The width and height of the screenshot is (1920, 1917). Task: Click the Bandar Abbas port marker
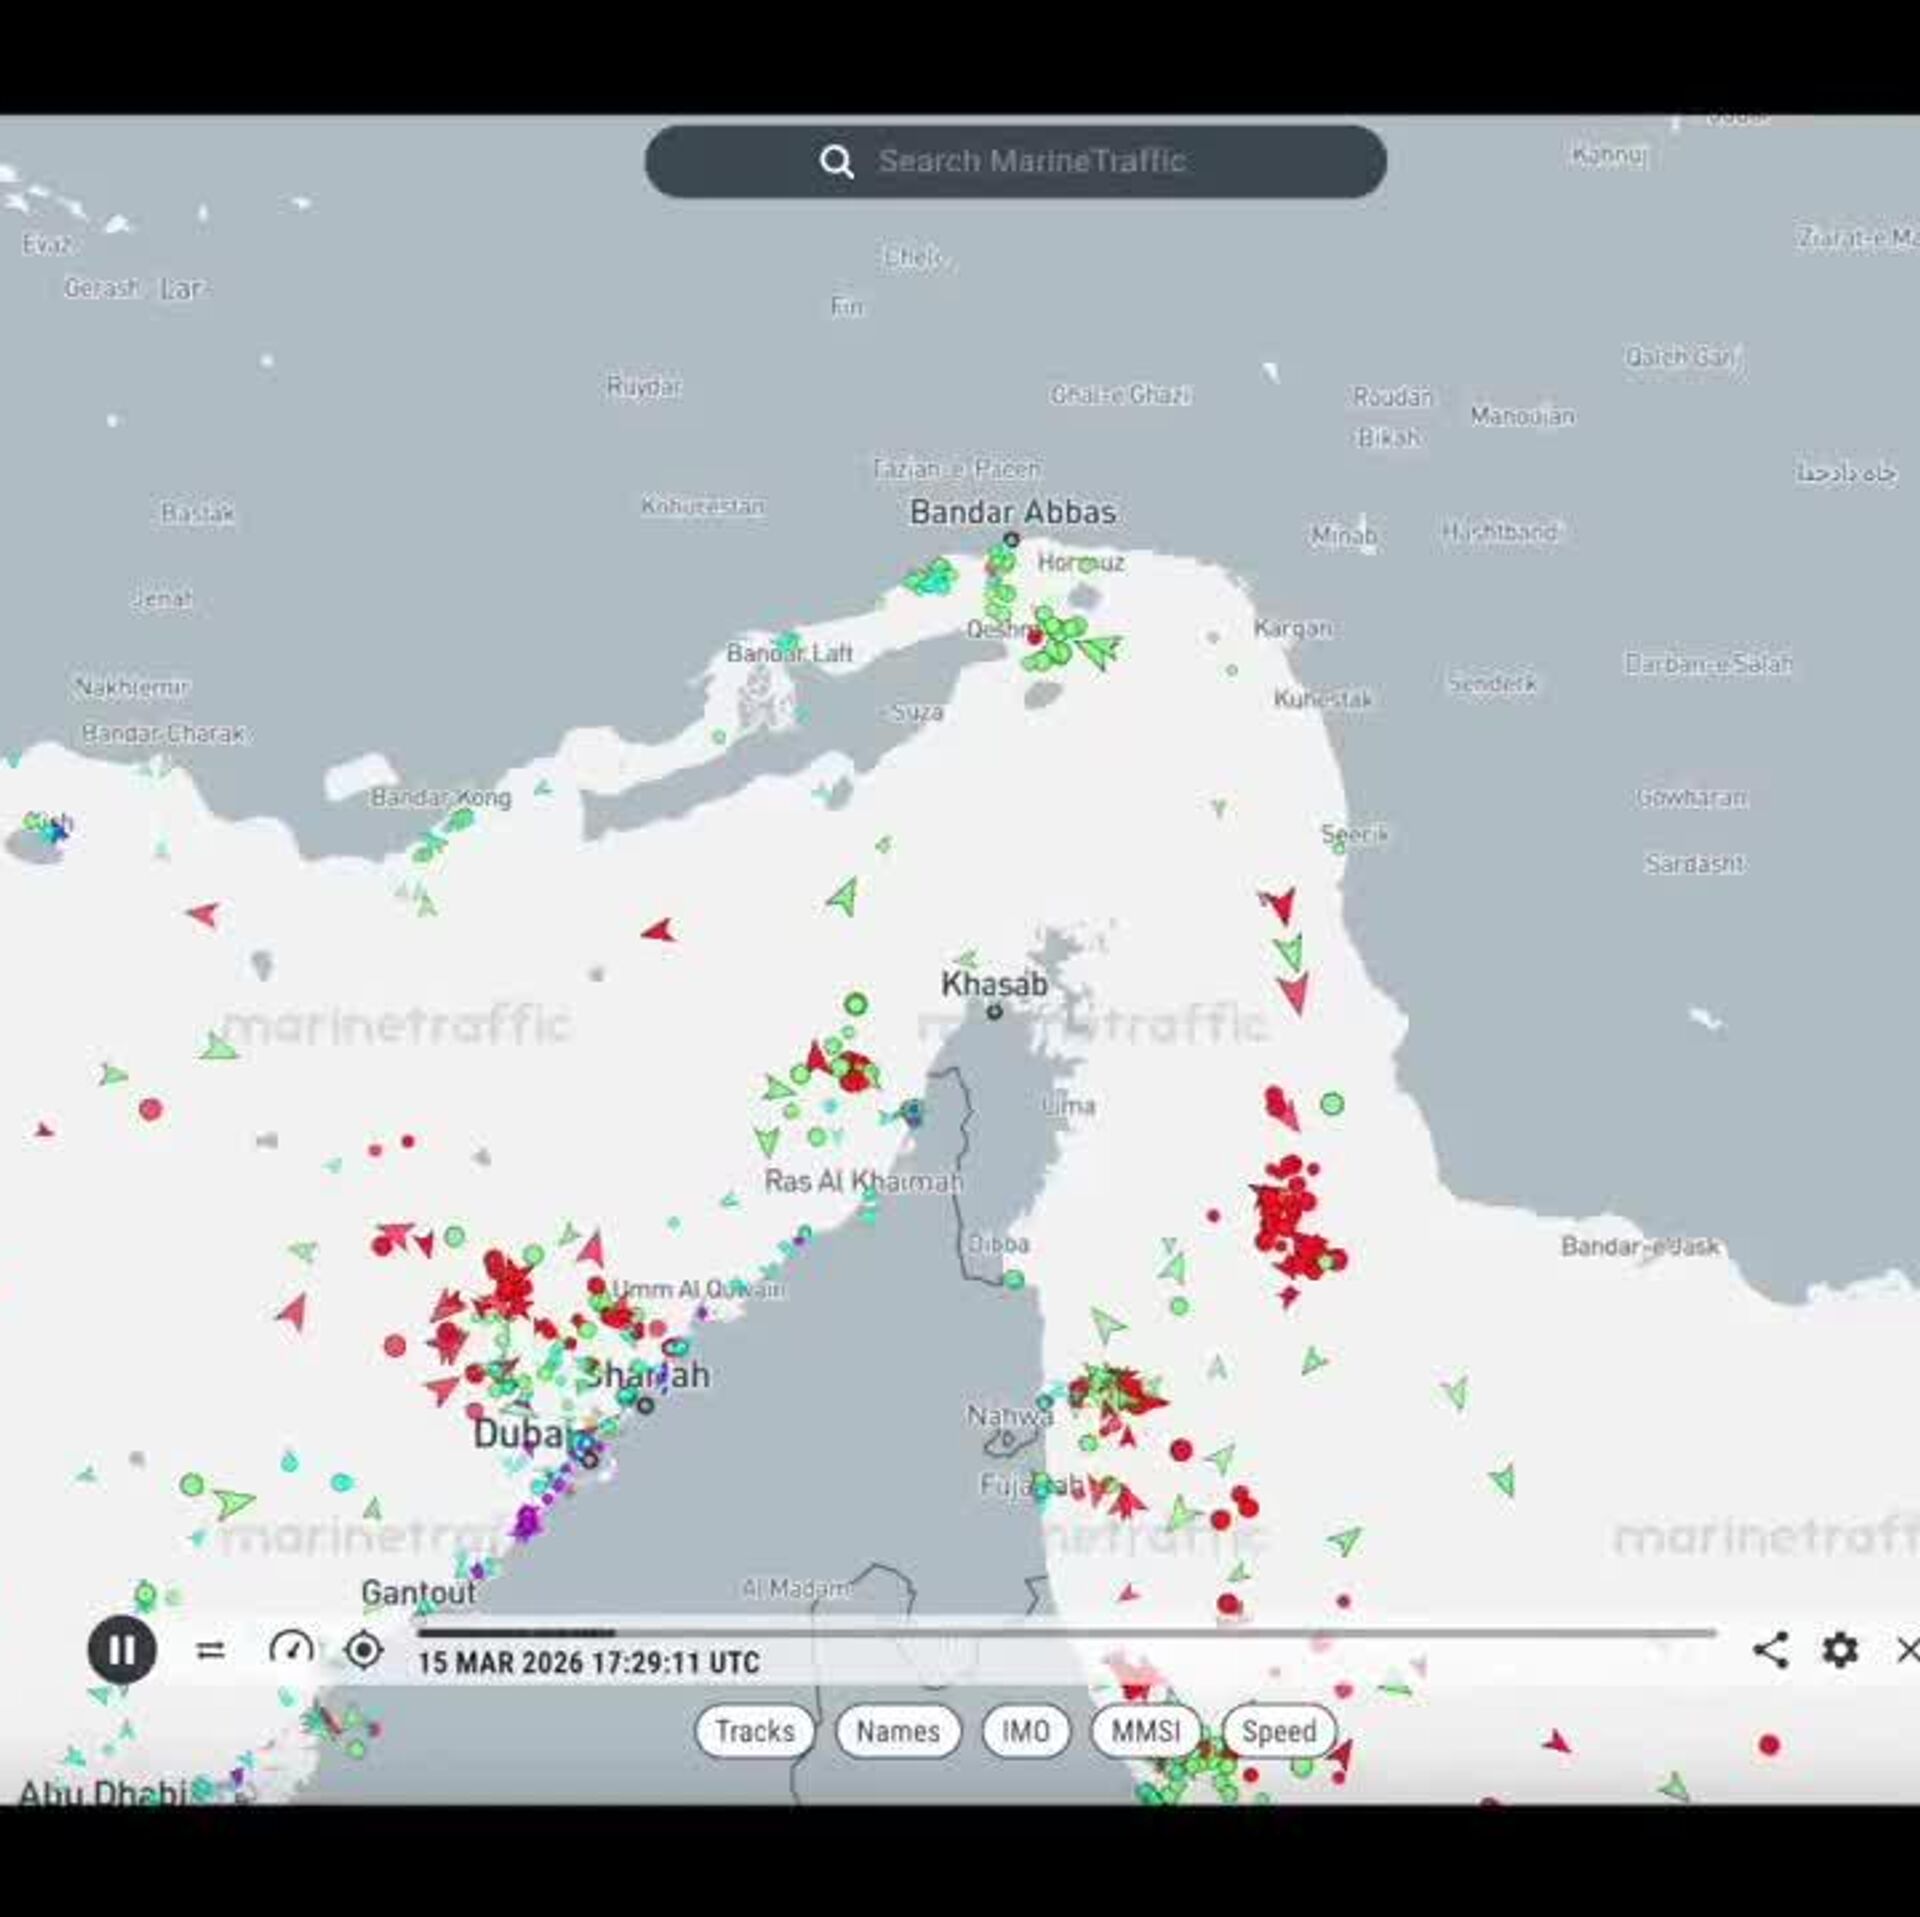point(1011,540)
